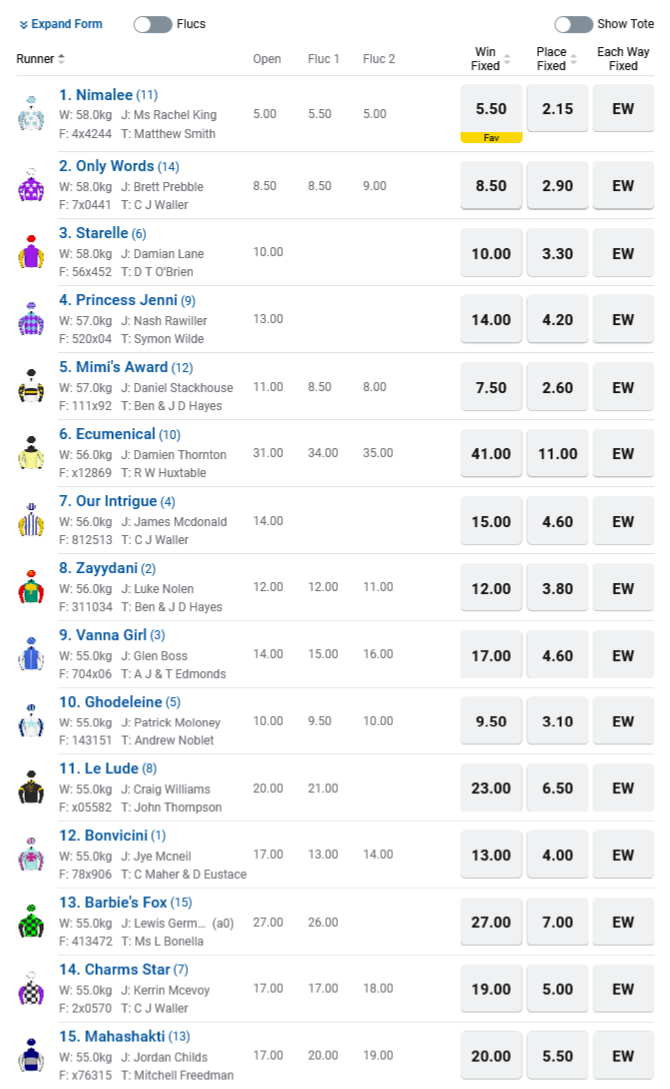Click Barbie's Fox green checkered silks icon
670x1089 pixels.
31,922
